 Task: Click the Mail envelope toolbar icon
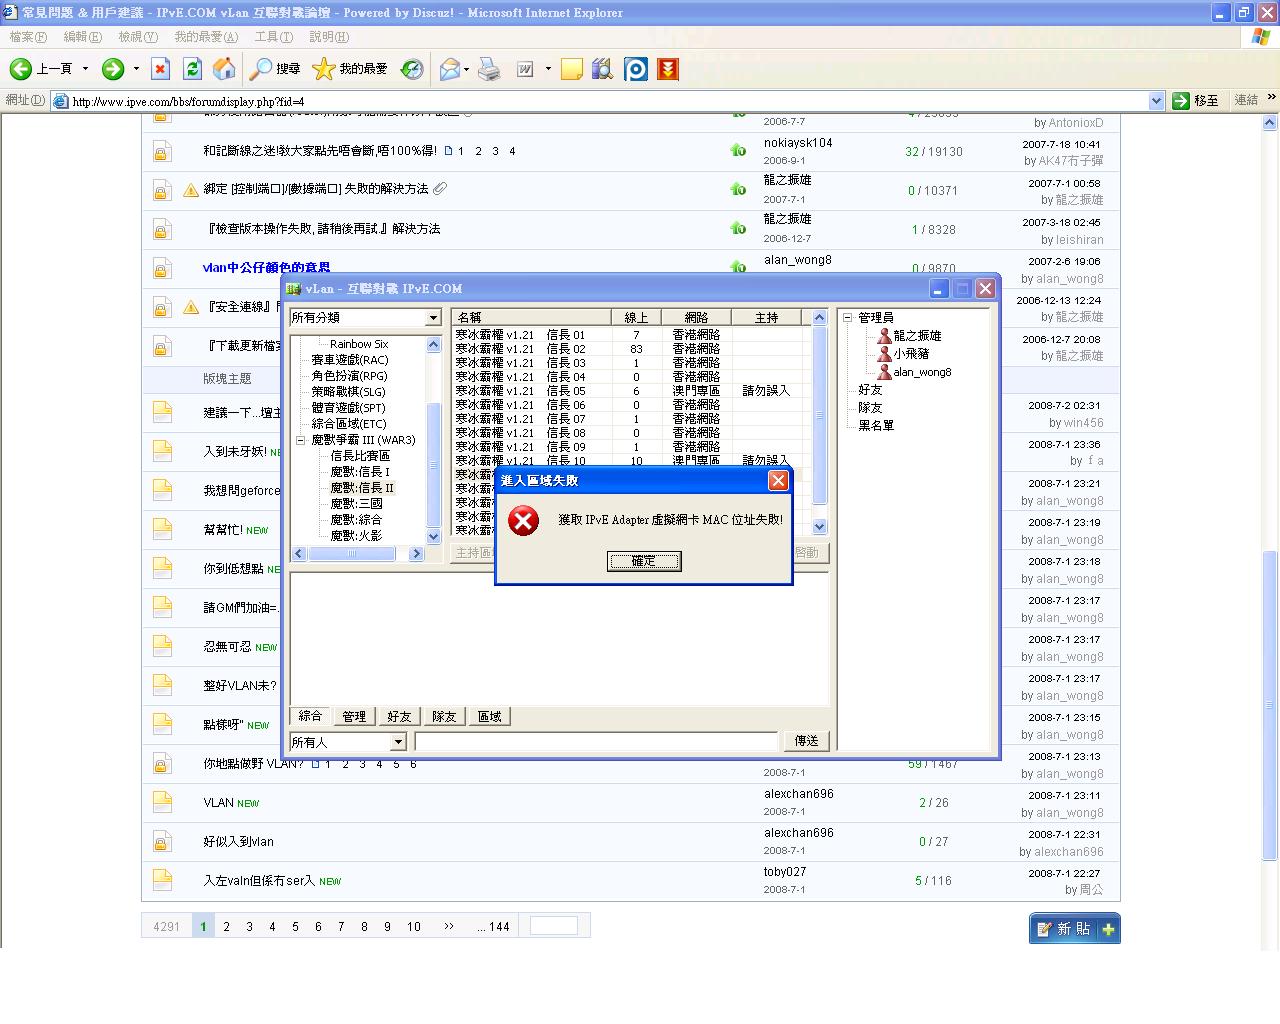coord(450,69)
